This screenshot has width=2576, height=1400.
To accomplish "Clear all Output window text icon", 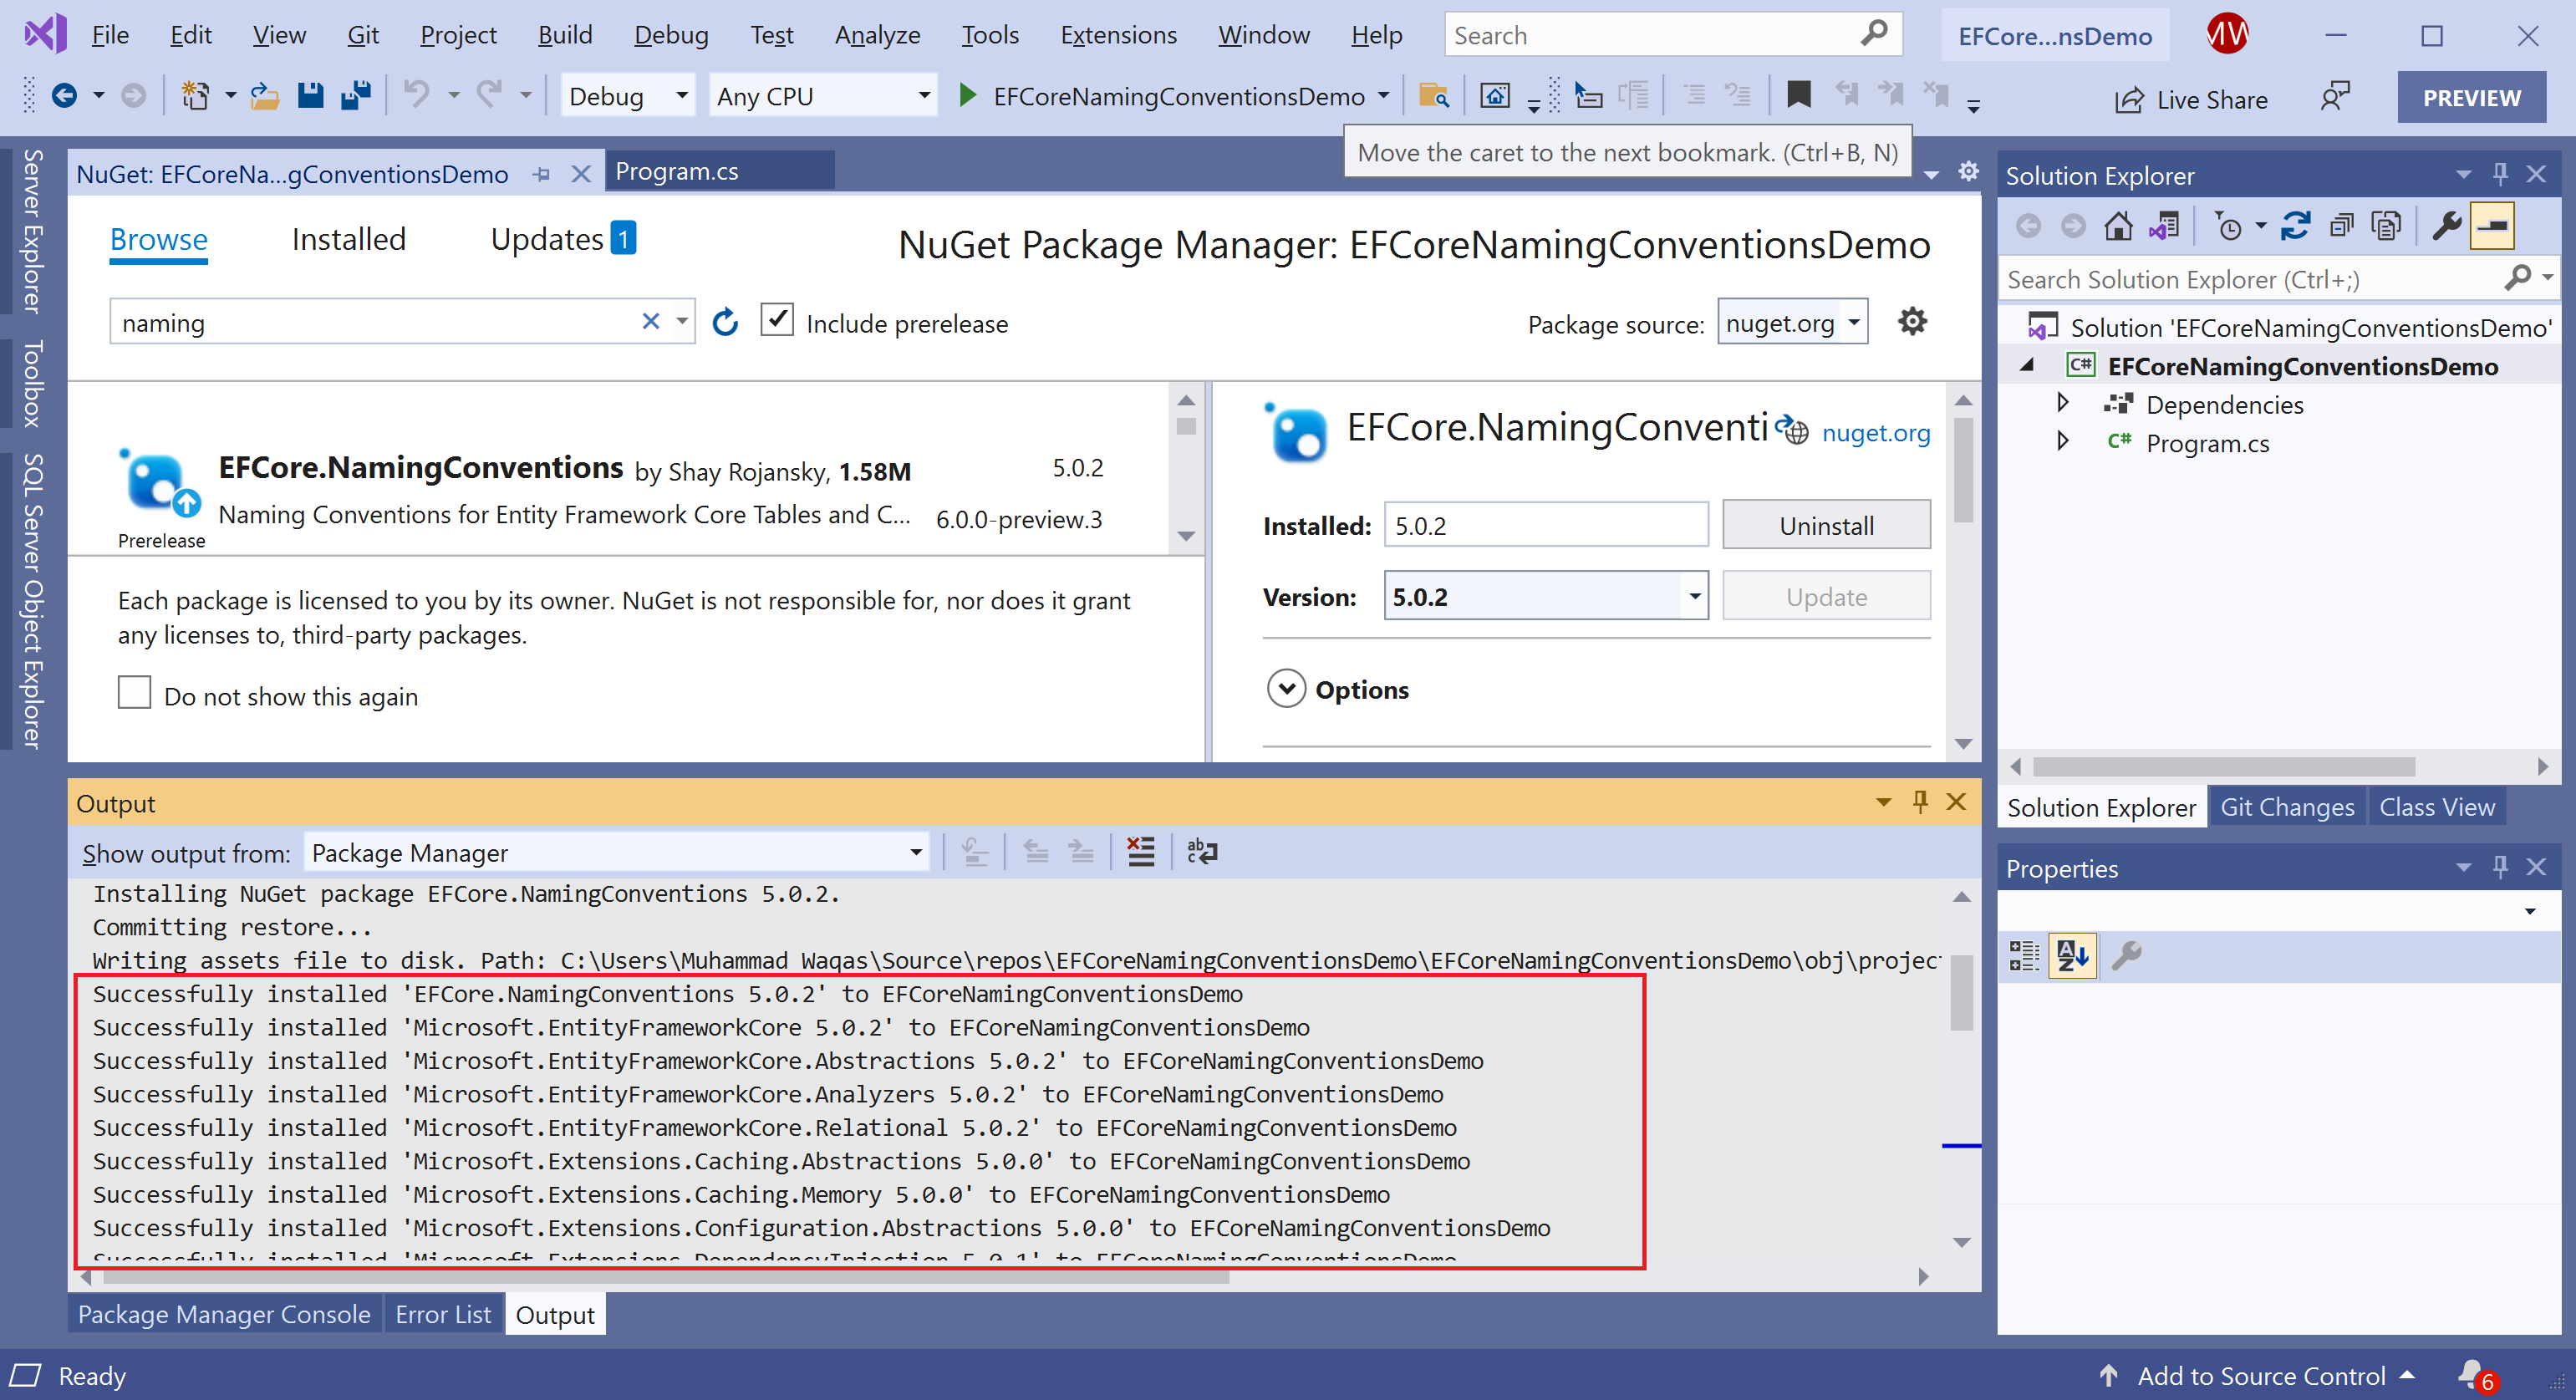I will 1140,852.
